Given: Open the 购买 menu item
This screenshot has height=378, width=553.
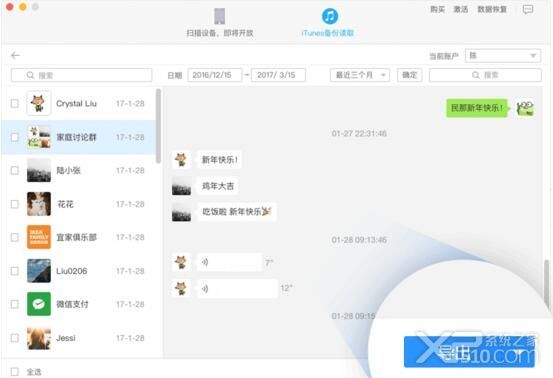Looking at the screenshot, I should click(437, 9).
